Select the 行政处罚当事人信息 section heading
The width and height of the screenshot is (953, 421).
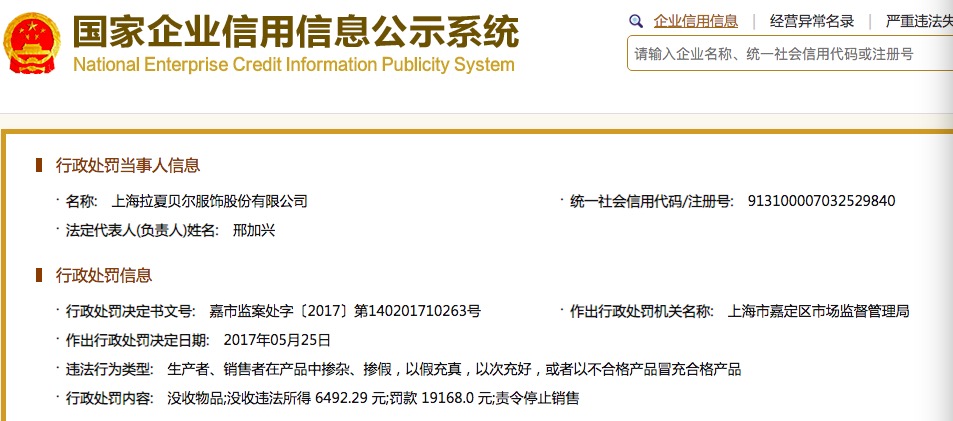click(x=128, y=165)
